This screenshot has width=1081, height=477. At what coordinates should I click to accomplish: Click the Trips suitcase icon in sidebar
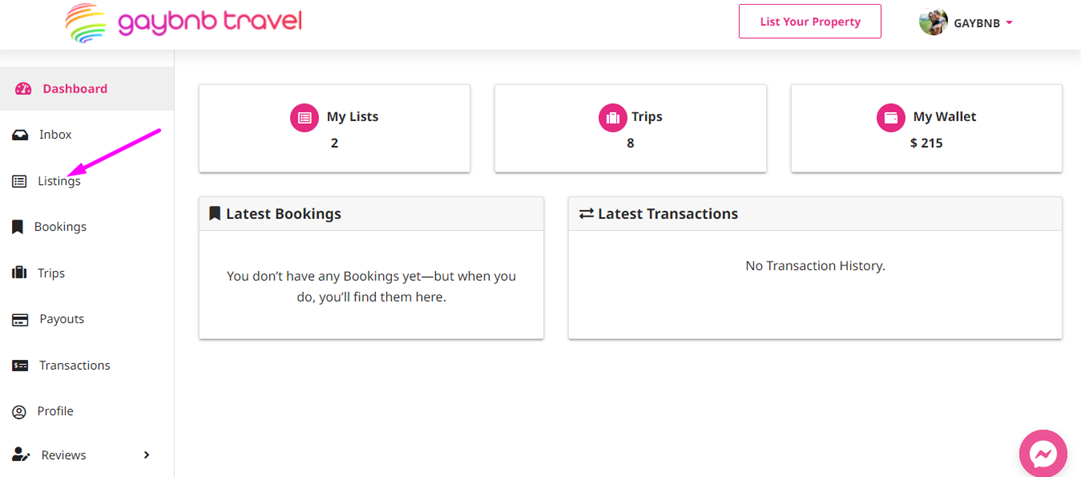[x=19, y=273]
